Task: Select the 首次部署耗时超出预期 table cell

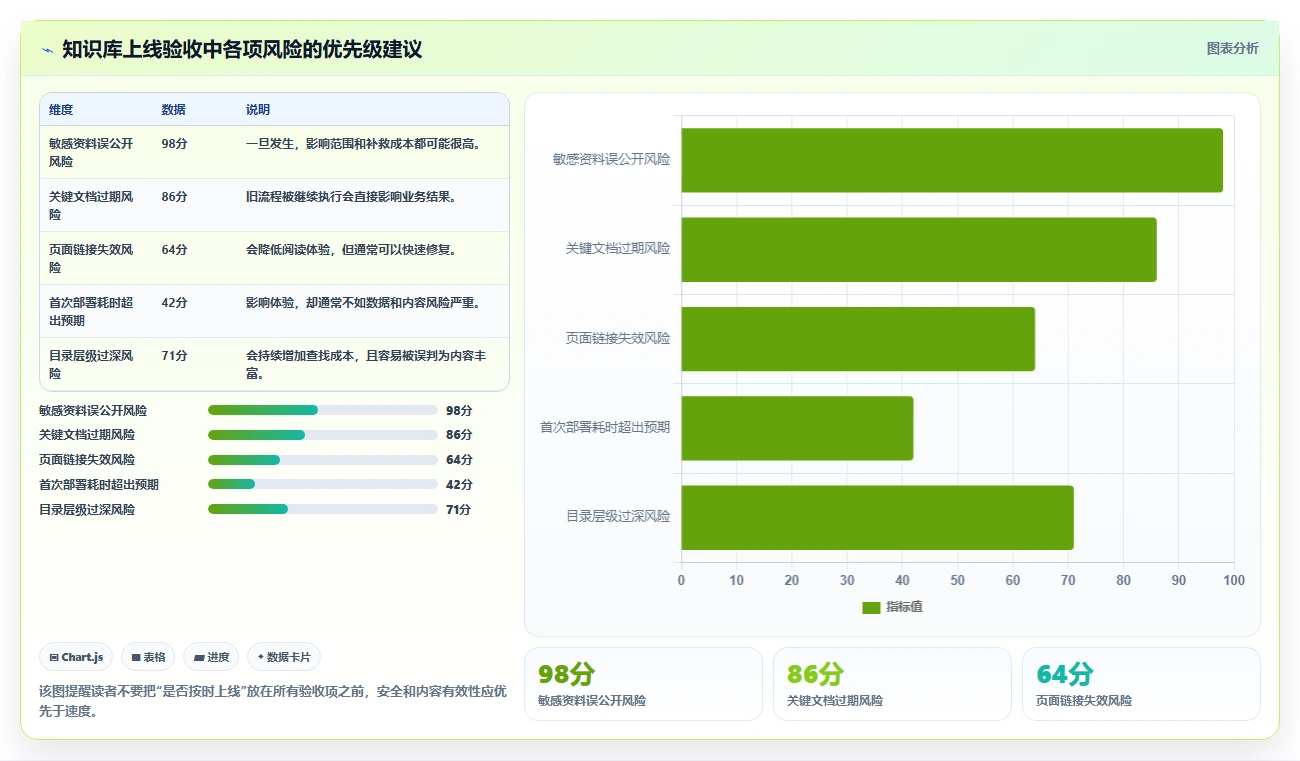Action: pyautogui.click(x=96, y=311)
